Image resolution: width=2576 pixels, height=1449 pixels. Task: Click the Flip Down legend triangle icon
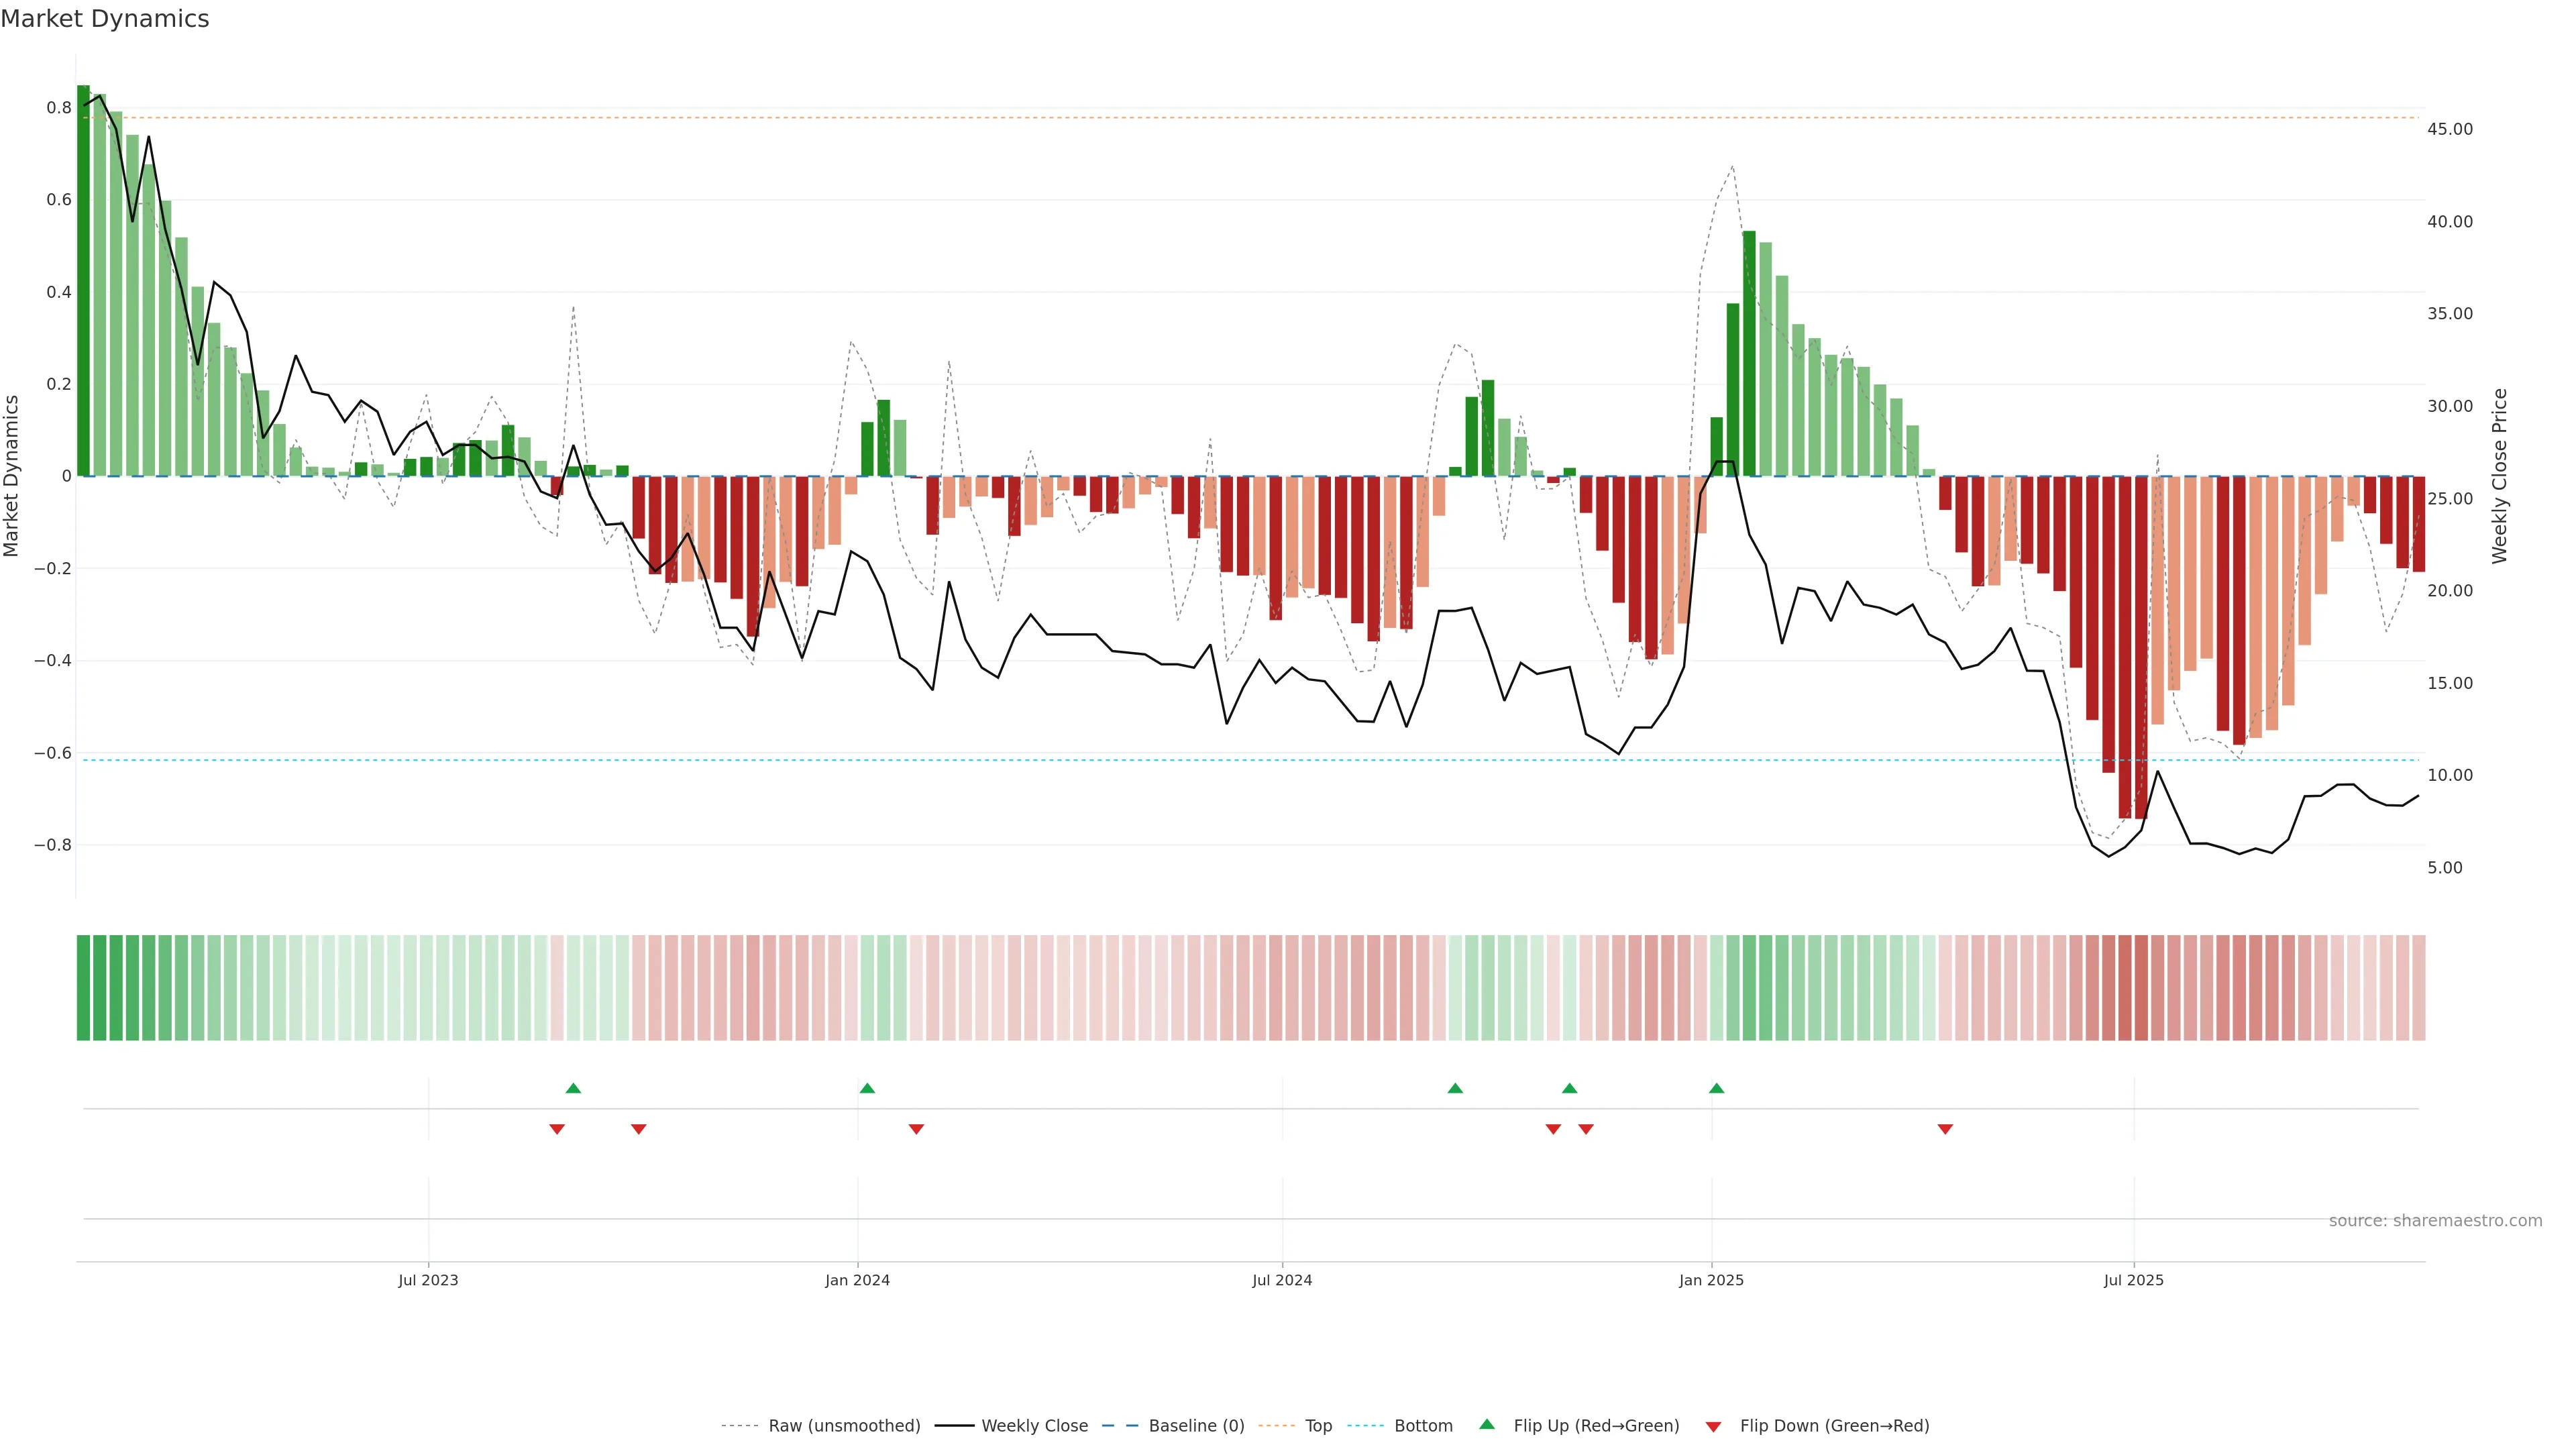1713,1427
